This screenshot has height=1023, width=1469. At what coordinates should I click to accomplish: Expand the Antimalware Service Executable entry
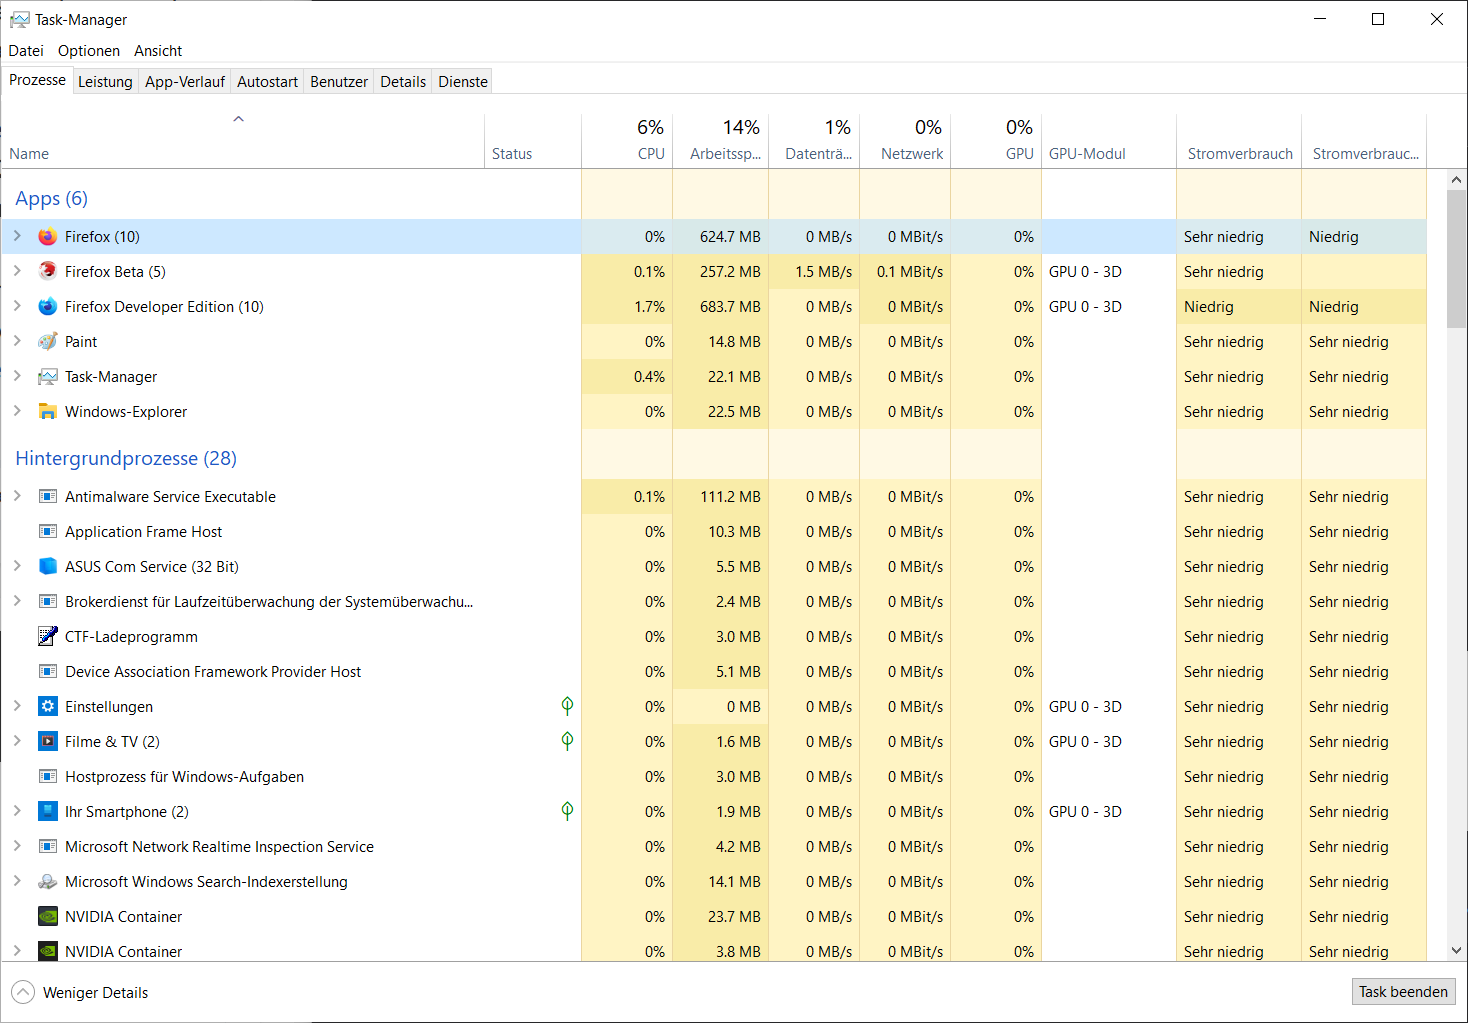click(x=17, y=496)
